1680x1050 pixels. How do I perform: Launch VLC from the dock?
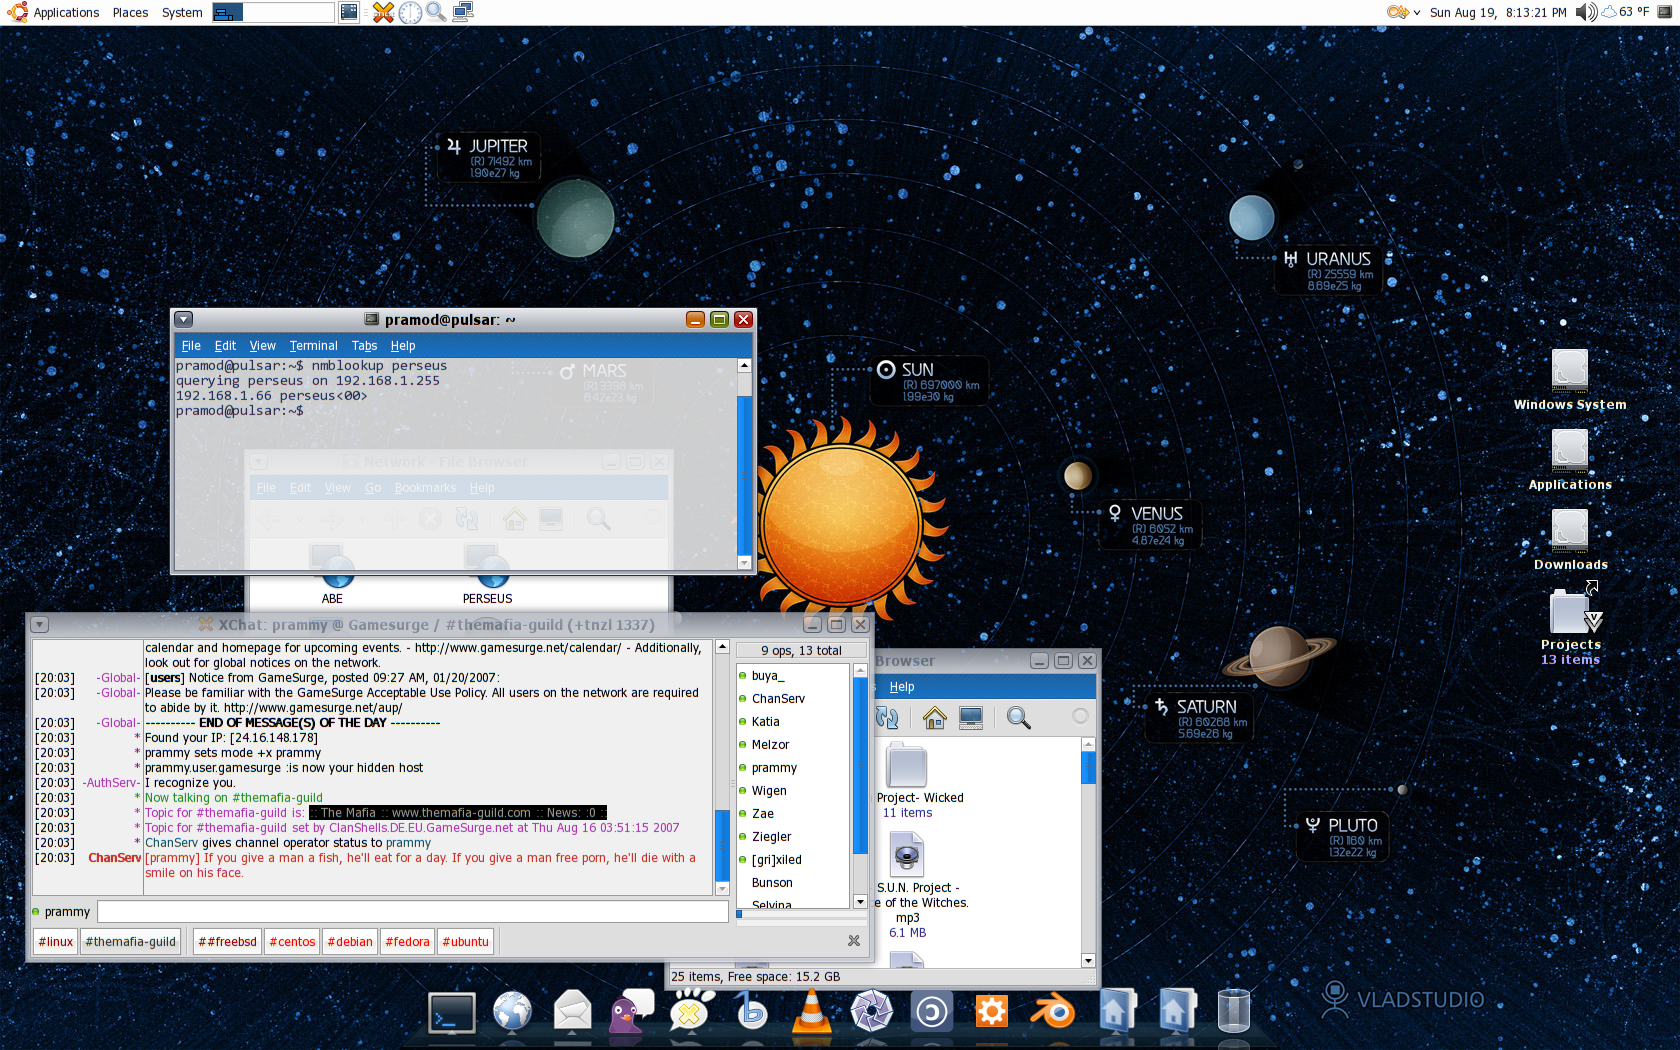pyautogui.click(x=811, y=1011)
